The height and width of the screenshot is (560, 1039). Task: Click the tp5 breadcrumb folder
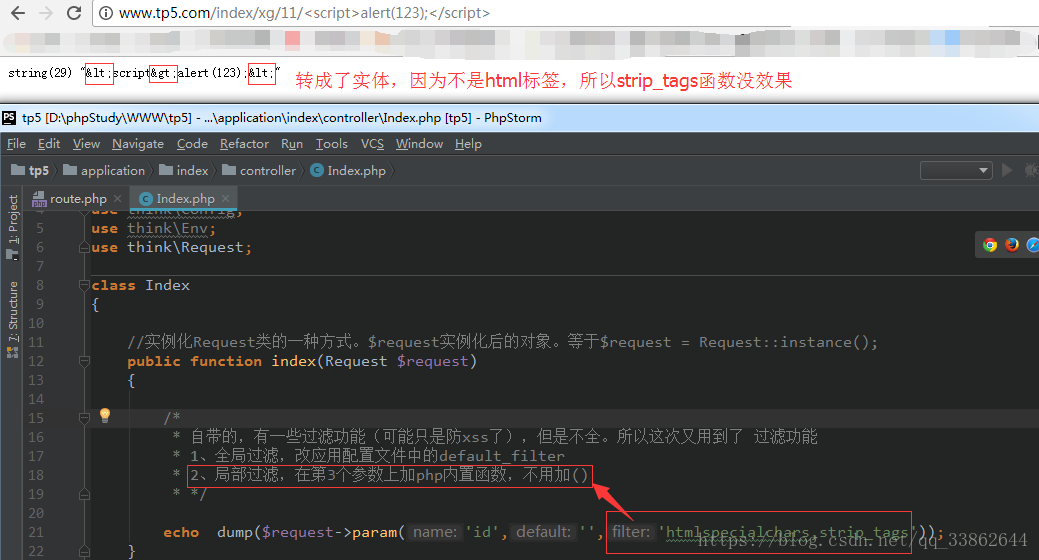[30, 170]
